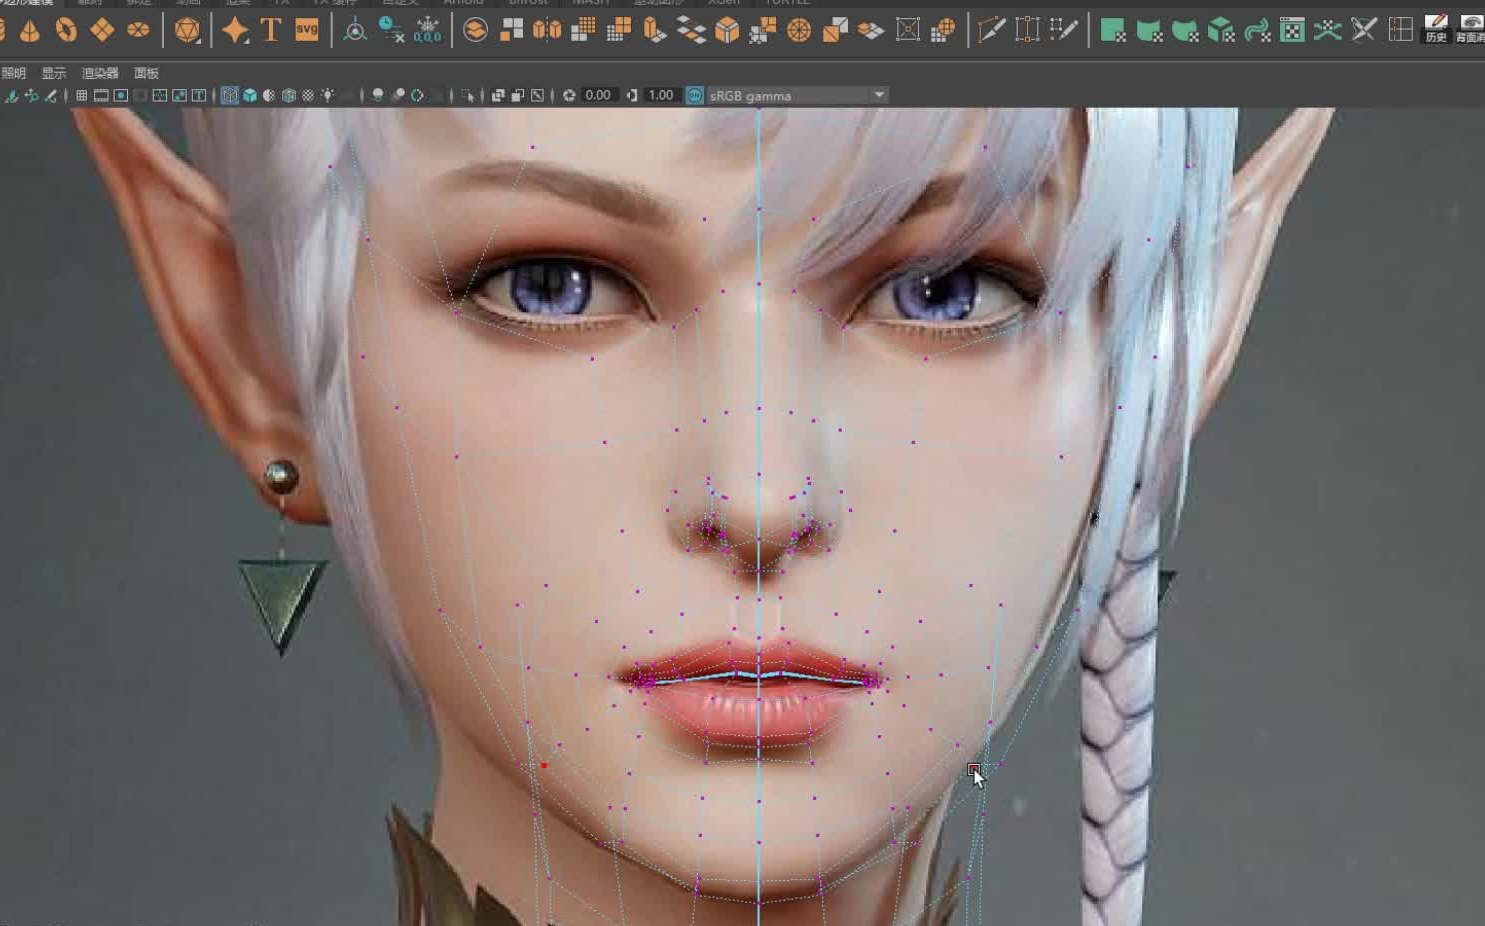Select the Quad Draw pencil tool
Image resolution: width=1485 pixels, height=926 pixels.
coord(1063,30)
